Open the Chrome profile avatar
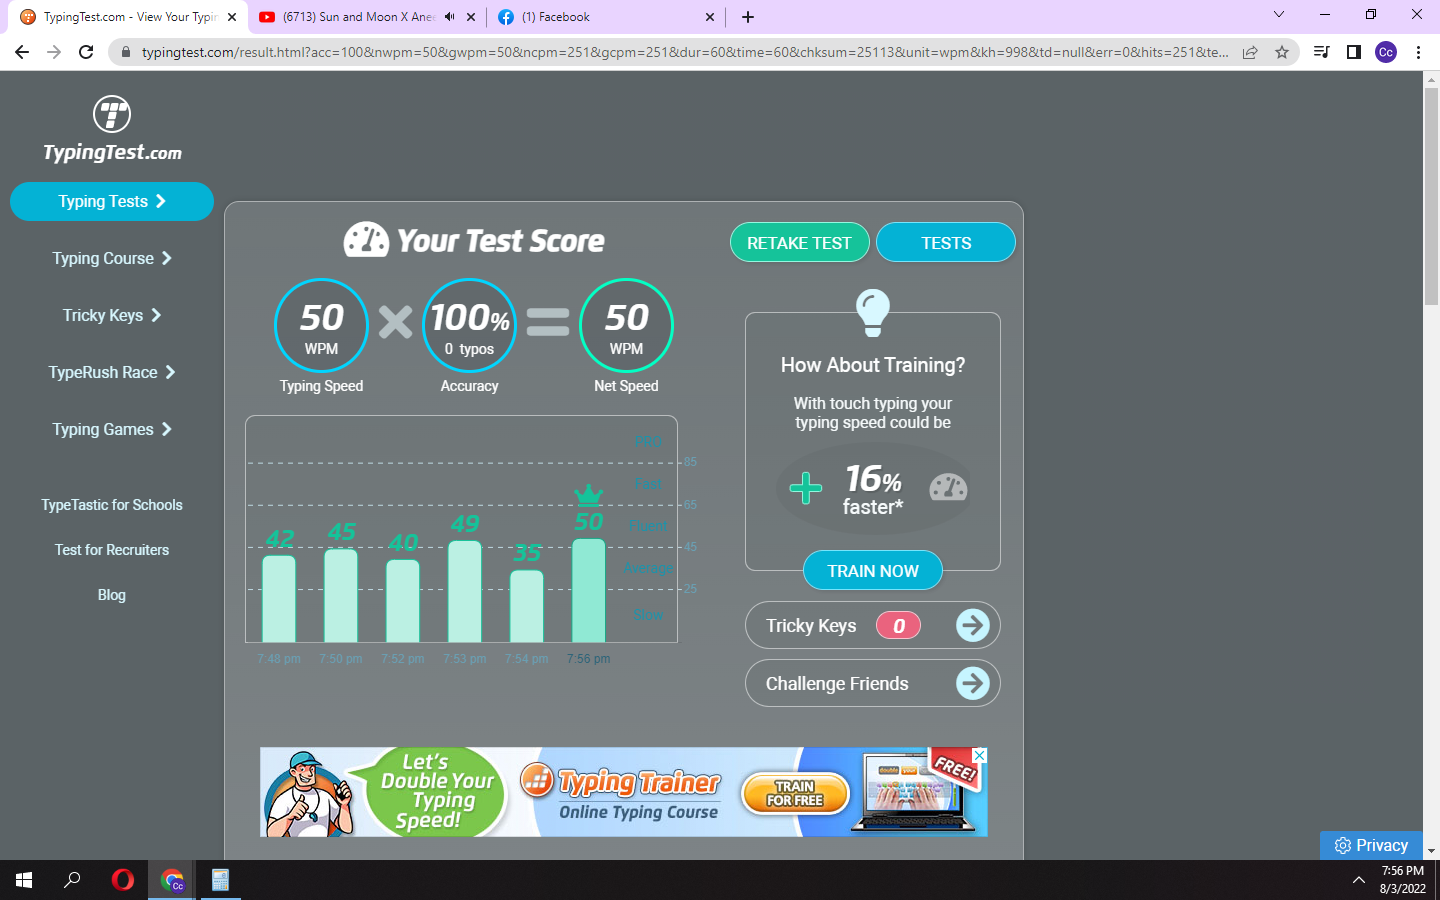Image resolution: width=1440 pixels, height=900 pixels. pyautogui.click(x=1386, y=52)
